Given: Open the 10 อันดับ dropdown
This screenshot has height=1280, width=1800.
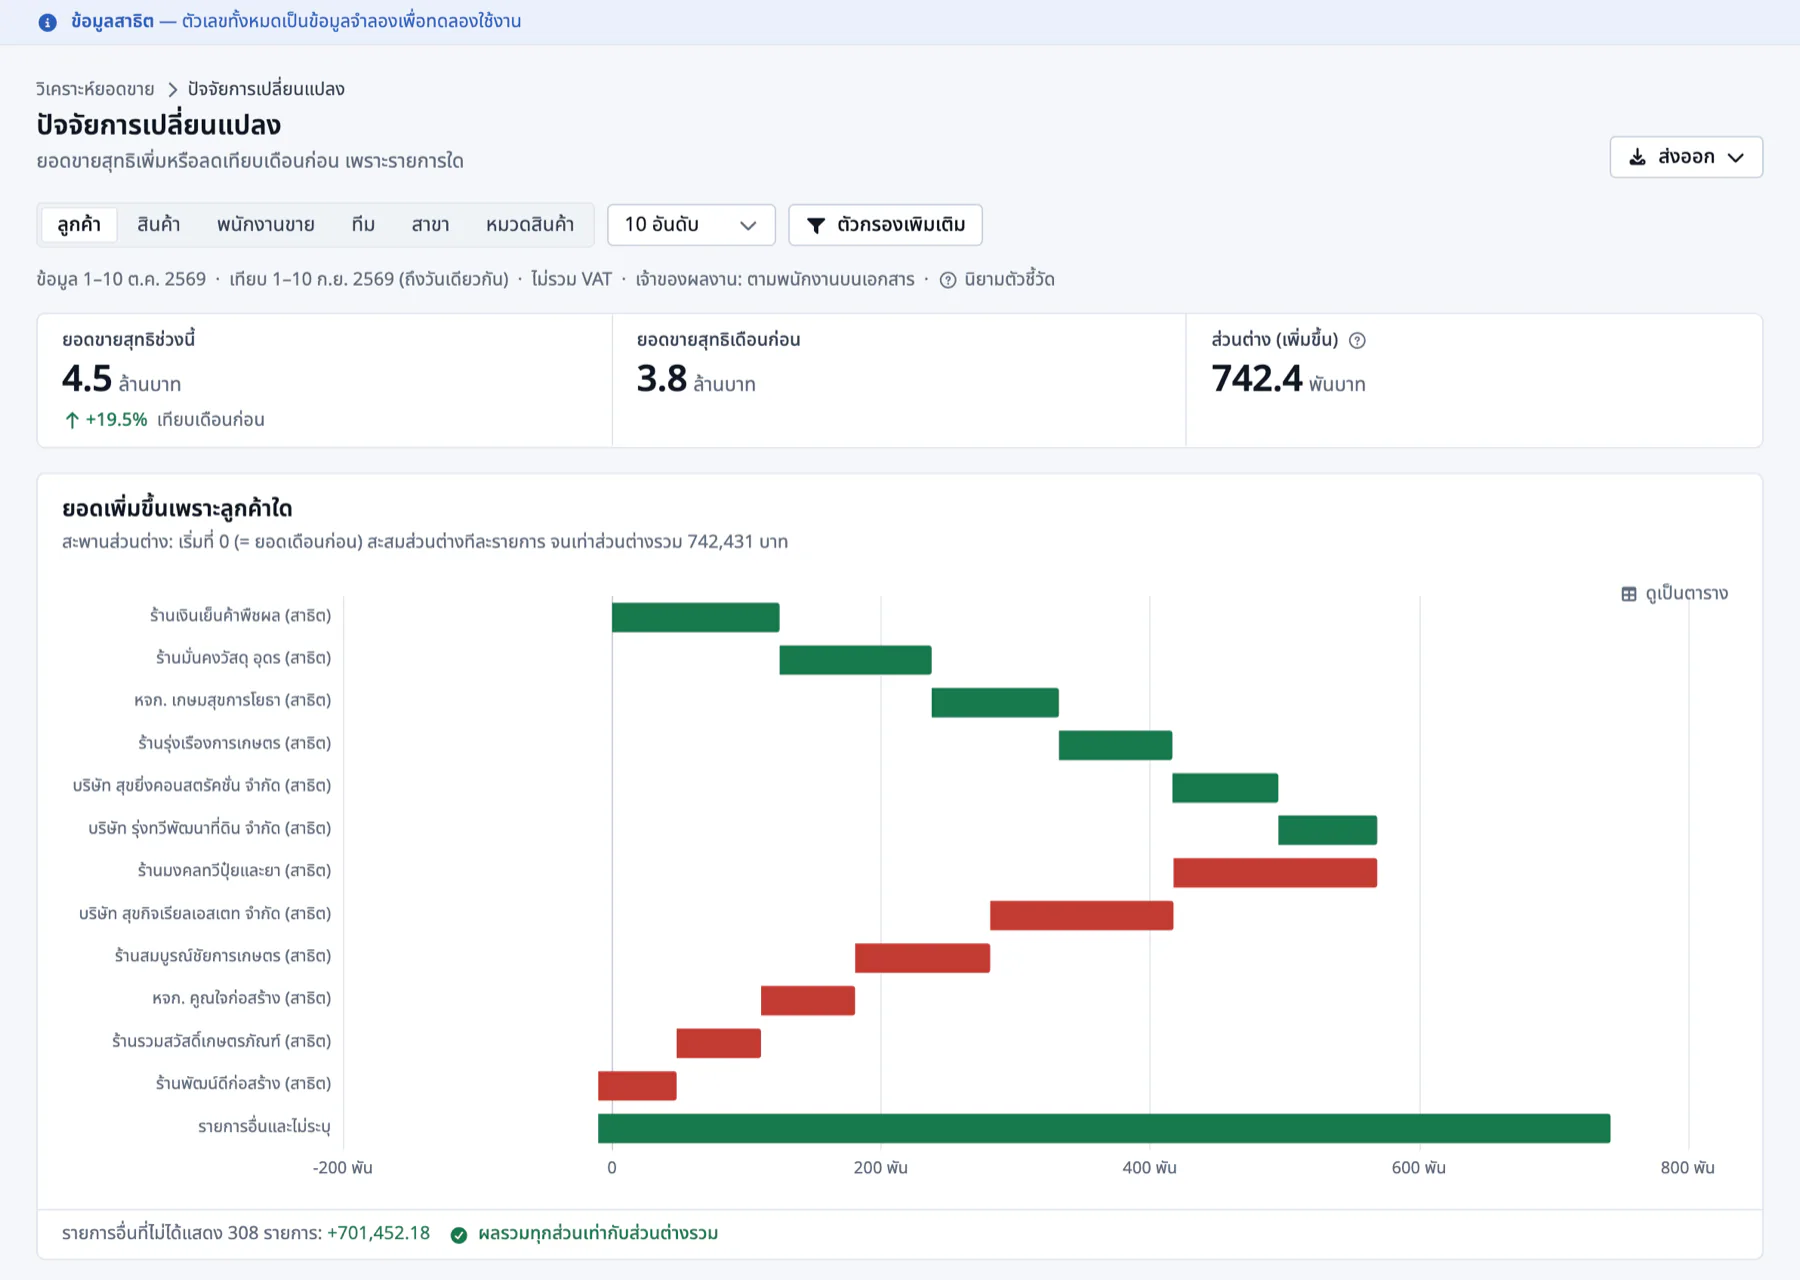Looking at the screenshot, I should click(x=691, y=225).
